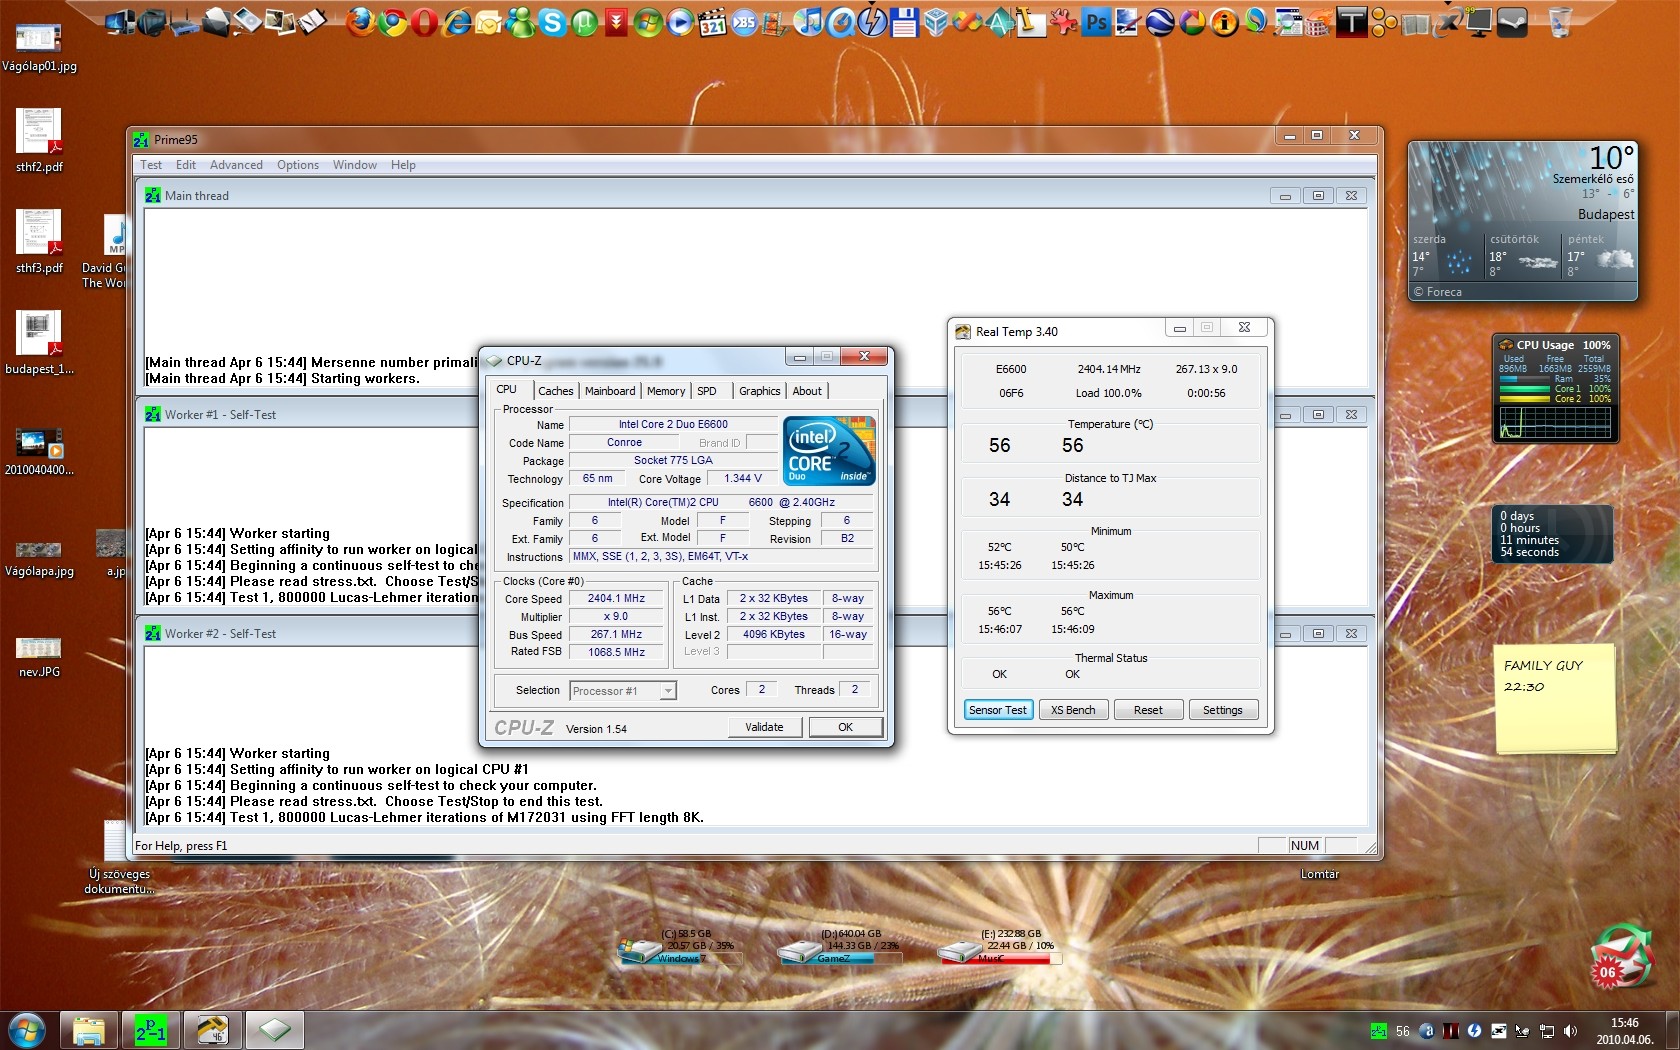Screen dimensions: 1680x1050
Task: Click the E: drive Music gauge
Action: (998, 947)
